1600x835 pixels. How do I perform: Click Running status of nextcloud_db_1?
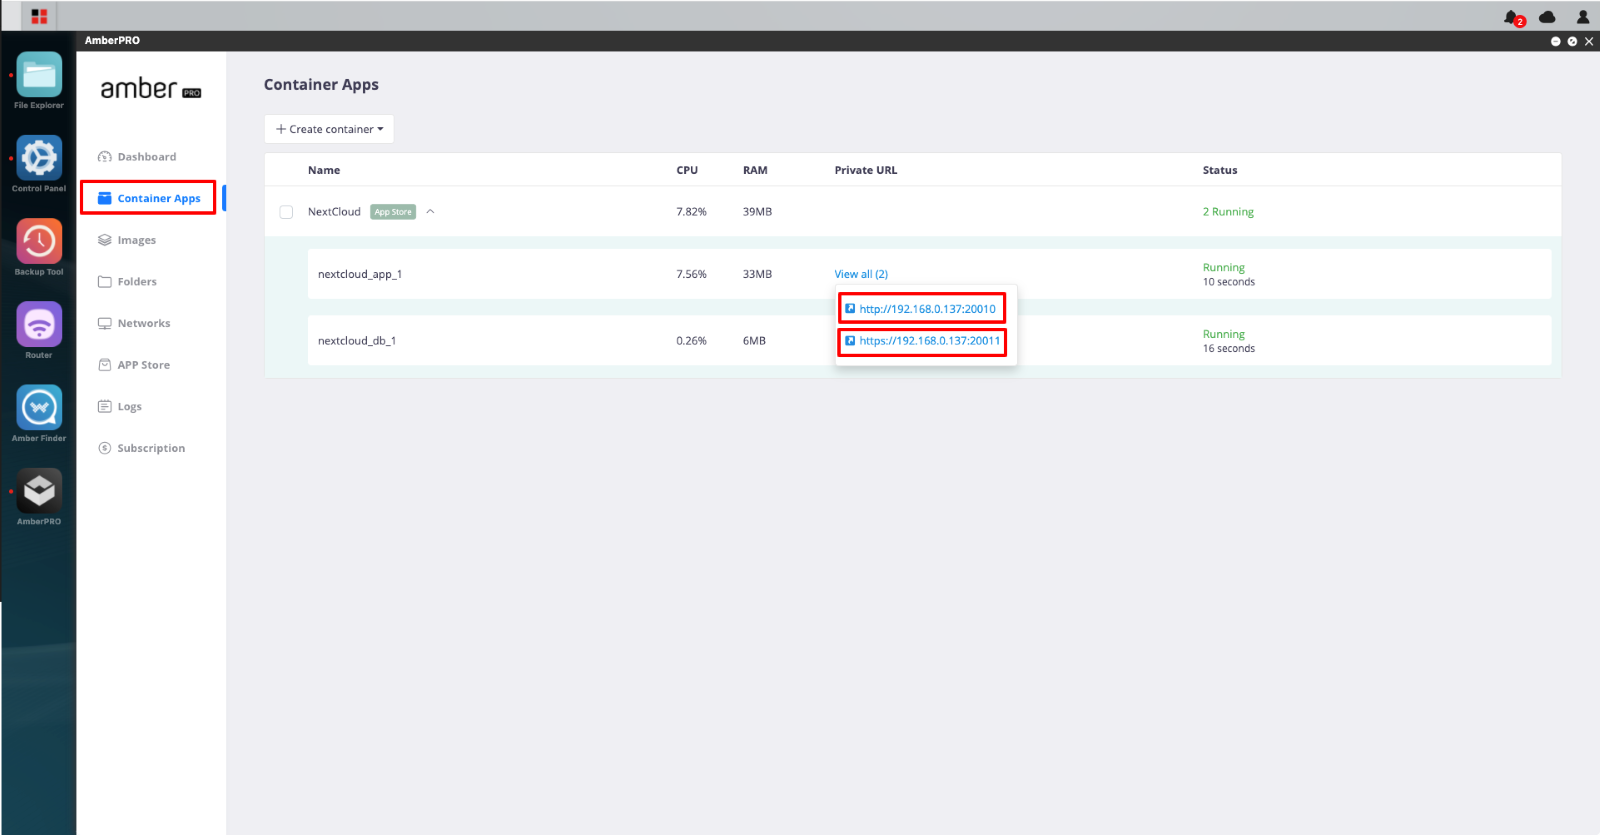1224,334
